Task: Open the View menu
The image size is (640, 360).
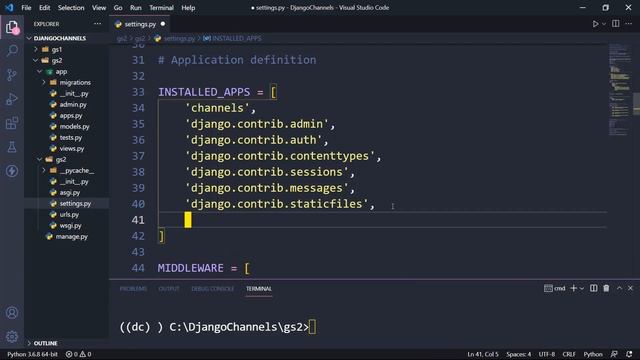Action: pos(99,8)
